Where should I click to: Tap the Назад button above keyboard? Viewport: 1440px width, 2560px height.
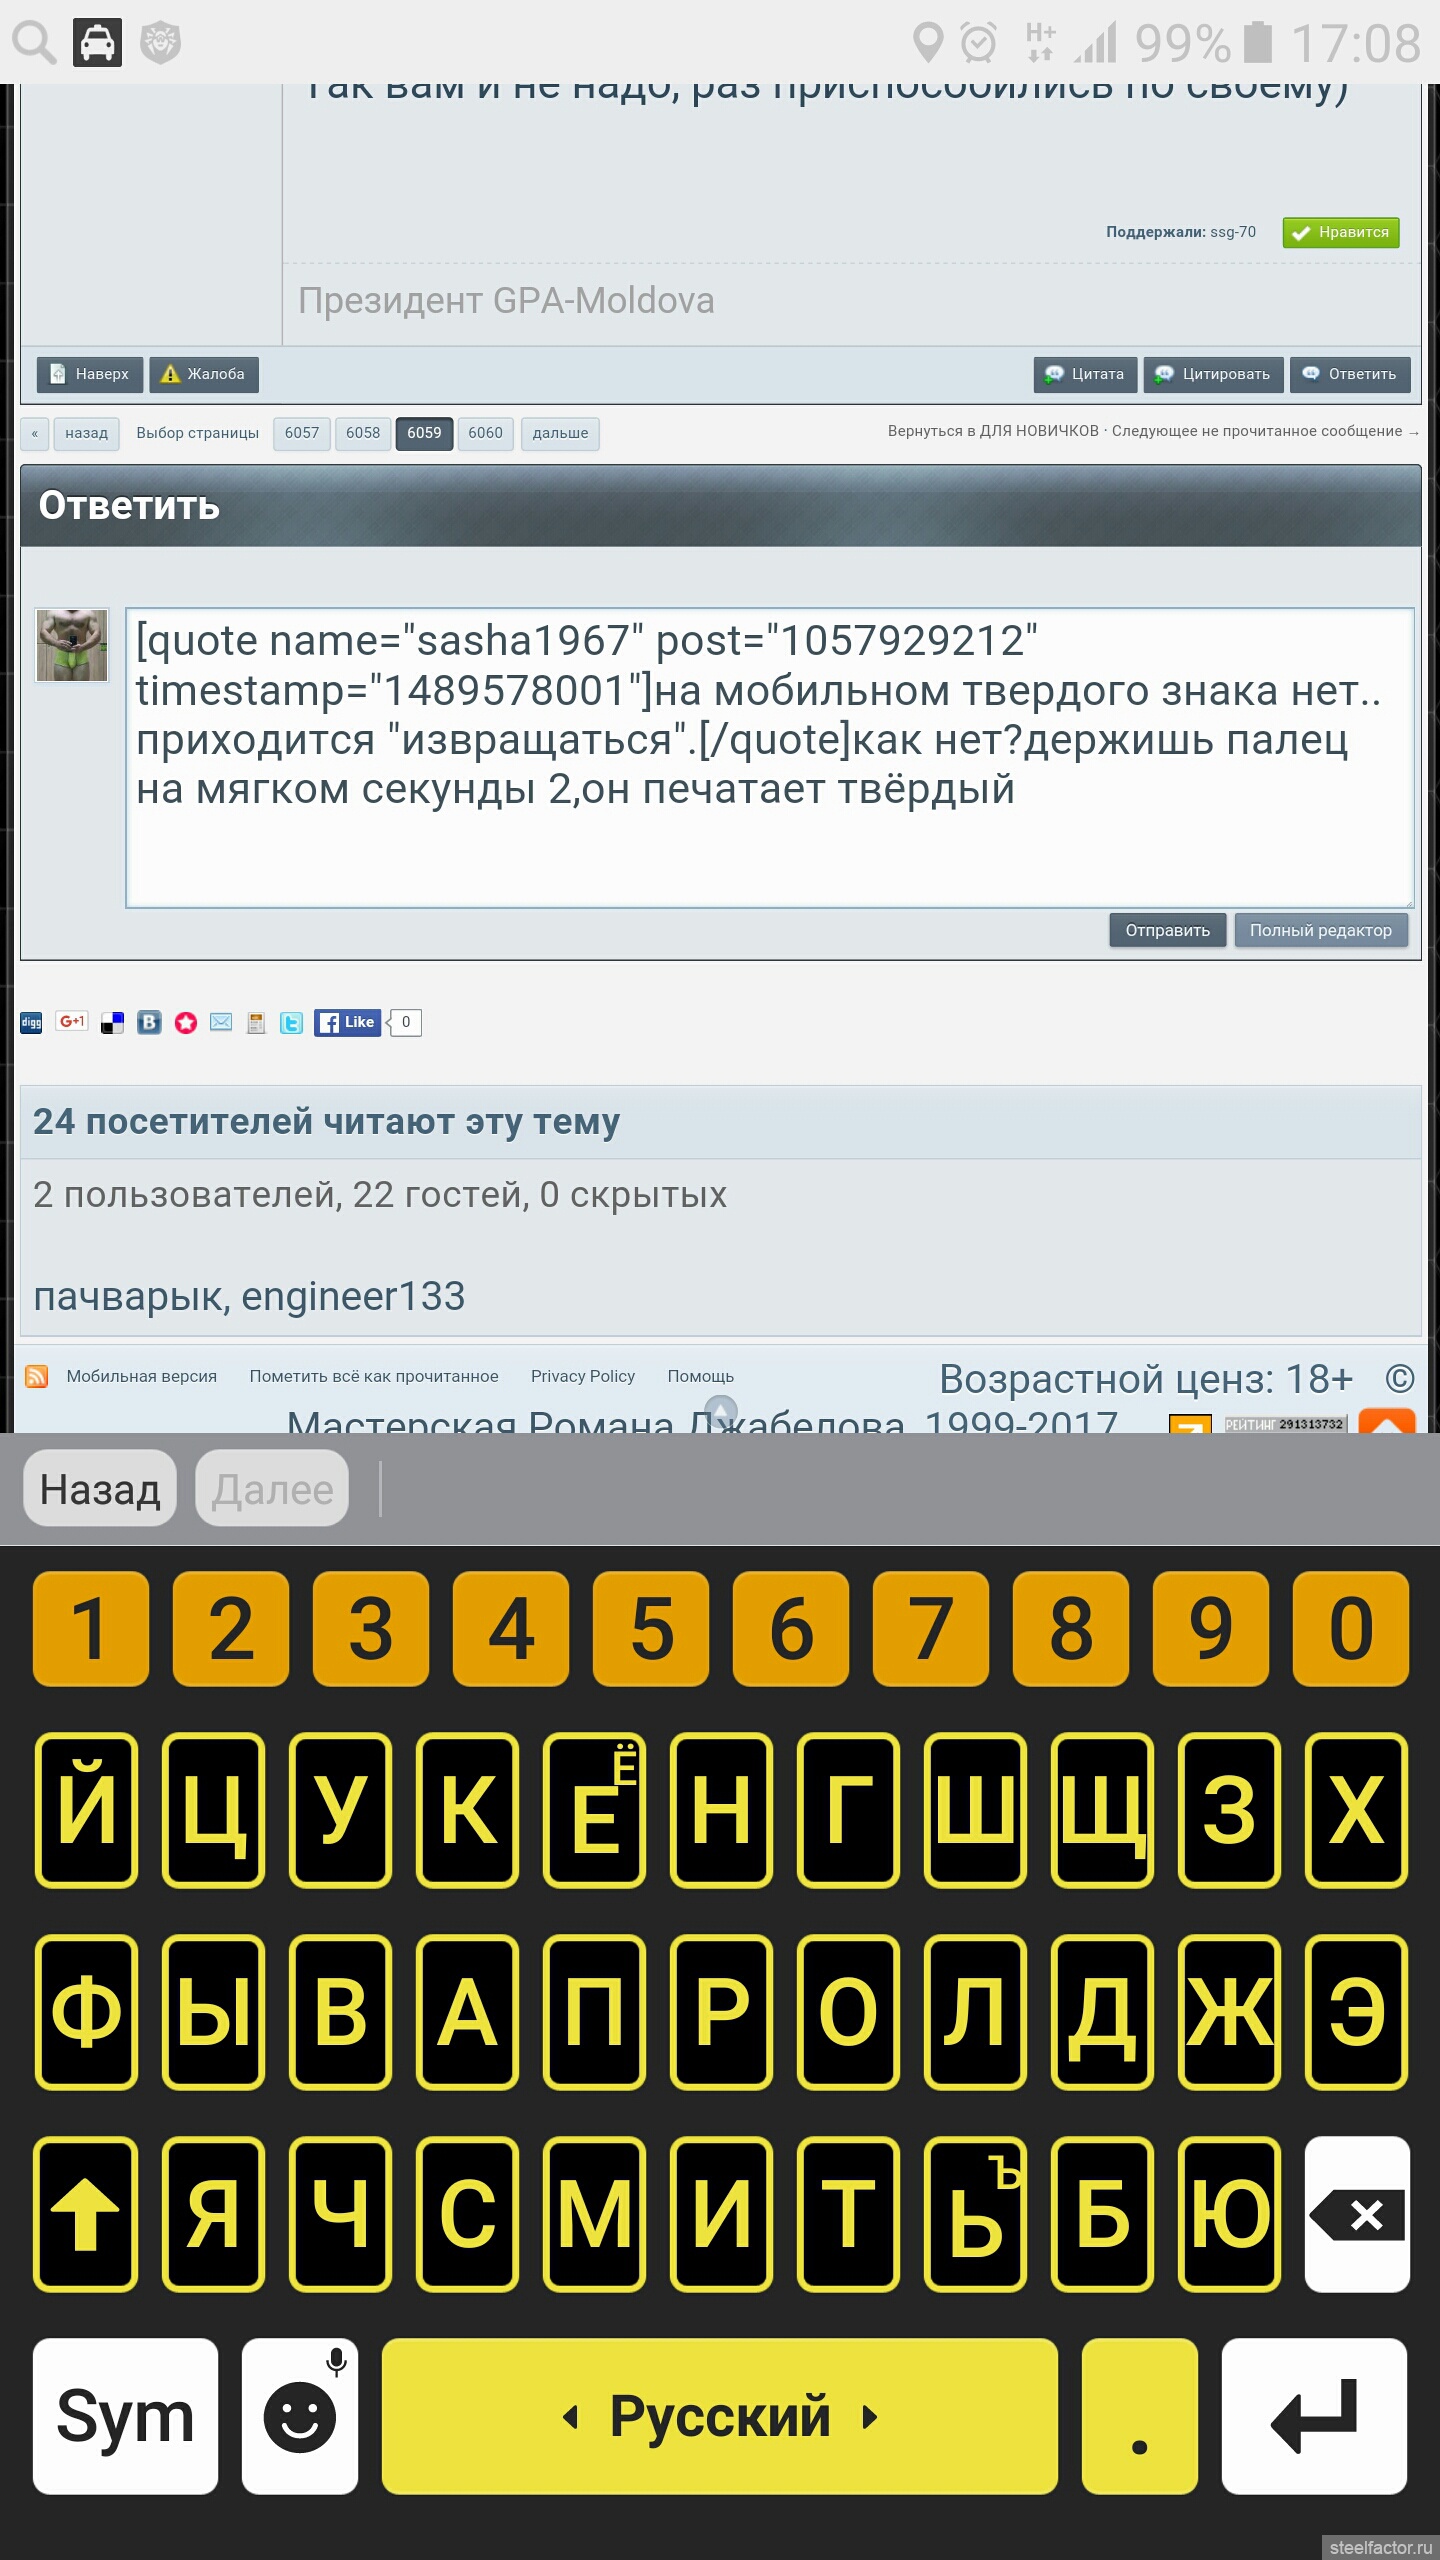[100, 1489]
